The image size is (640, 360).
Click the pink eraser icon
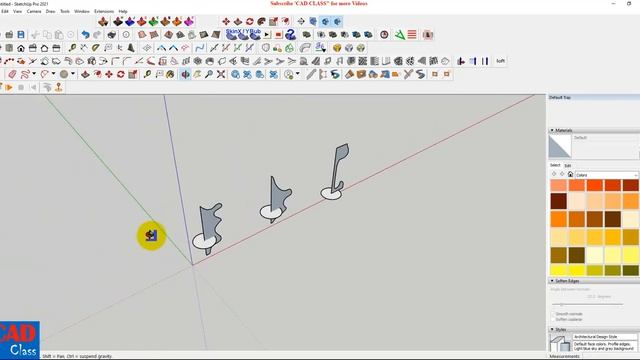[12, 74]
